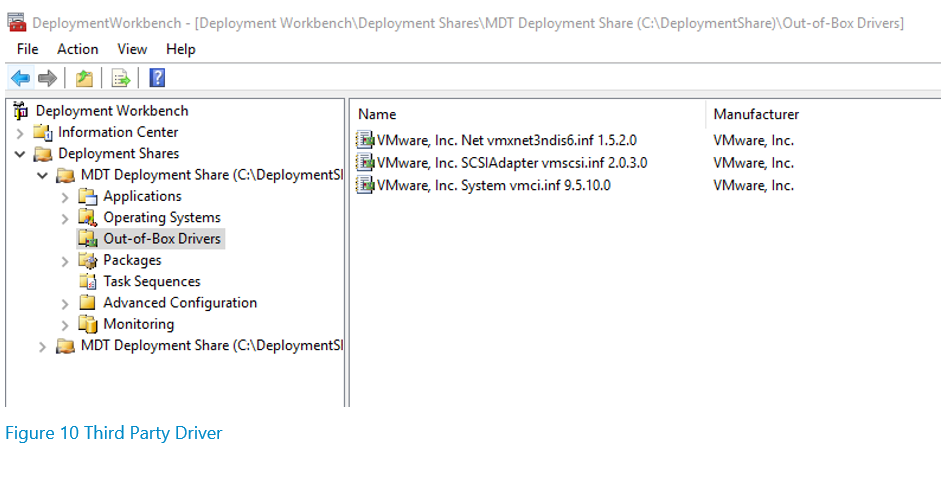
Task: Select the Deployment Shares tree label
Action: click(119, 153)
